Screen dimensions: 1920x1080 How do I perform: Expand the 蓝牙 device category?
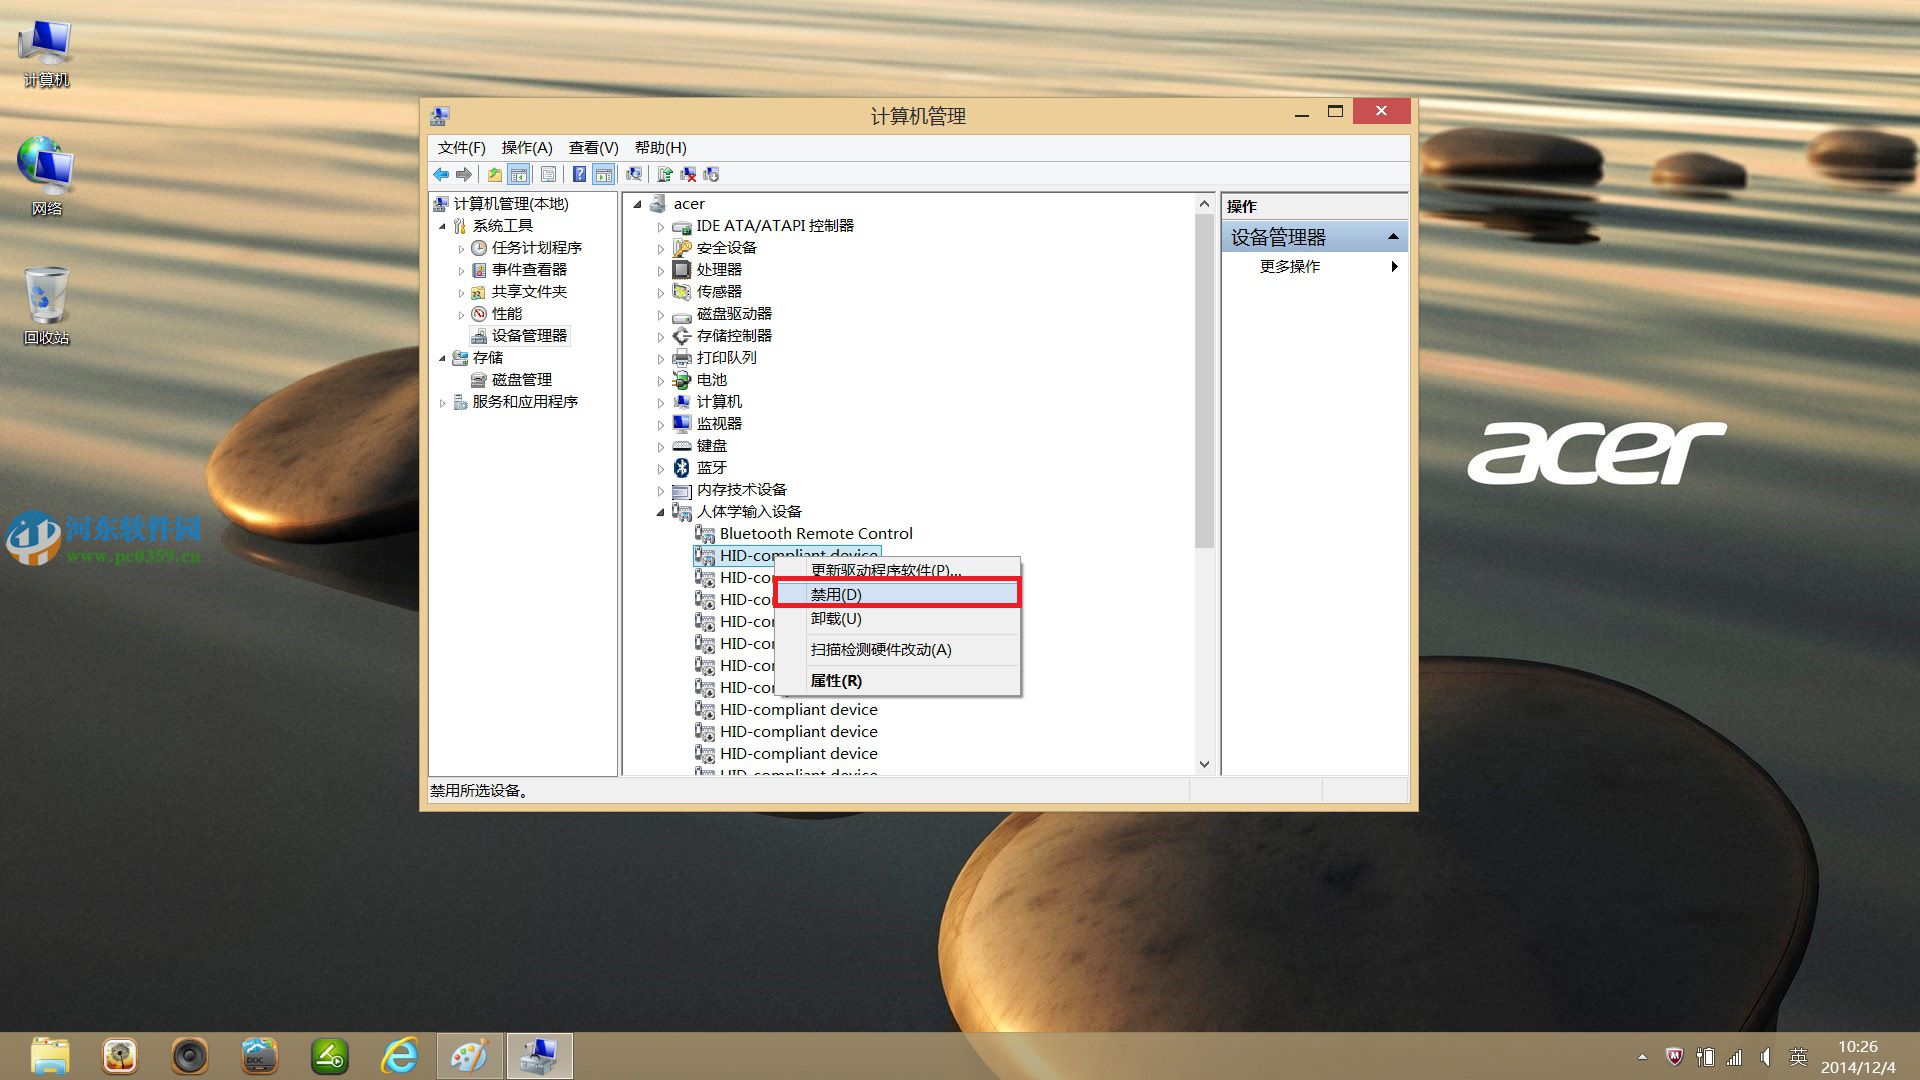coord(661,467)
